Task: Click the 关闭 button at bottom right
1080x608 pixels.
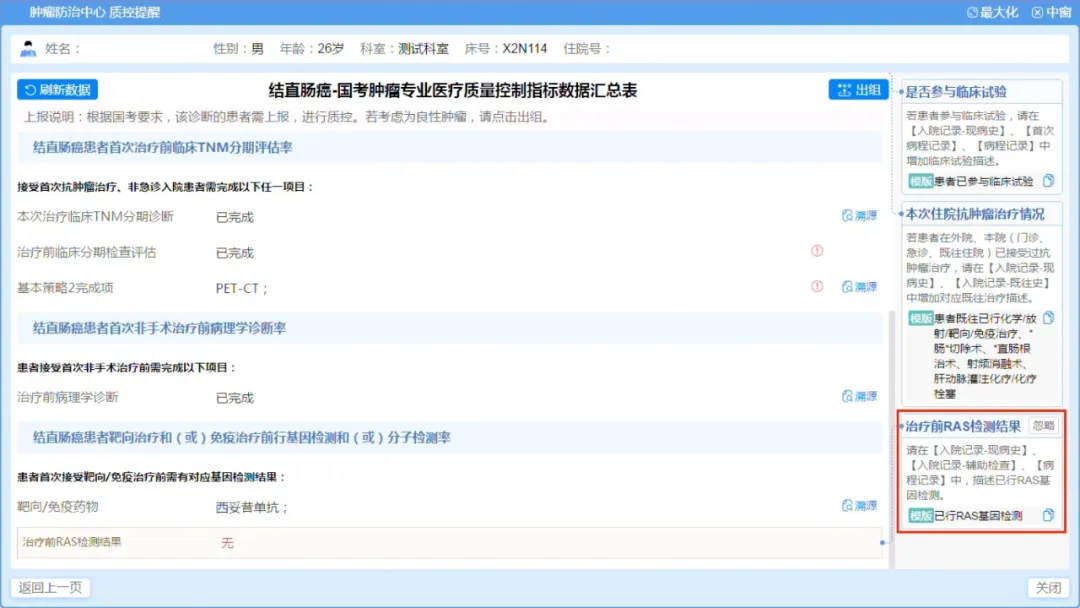Action: click(1048, 587)
